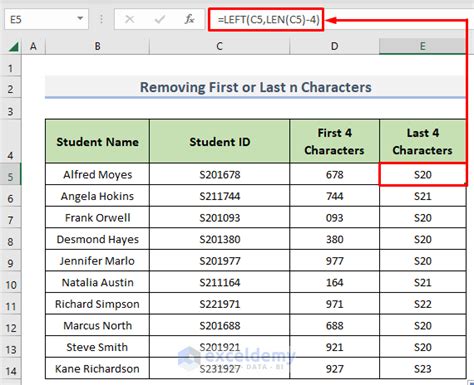This screenshot has width=474, height=385.
Task: Select column D header
Action: point(335,46)
